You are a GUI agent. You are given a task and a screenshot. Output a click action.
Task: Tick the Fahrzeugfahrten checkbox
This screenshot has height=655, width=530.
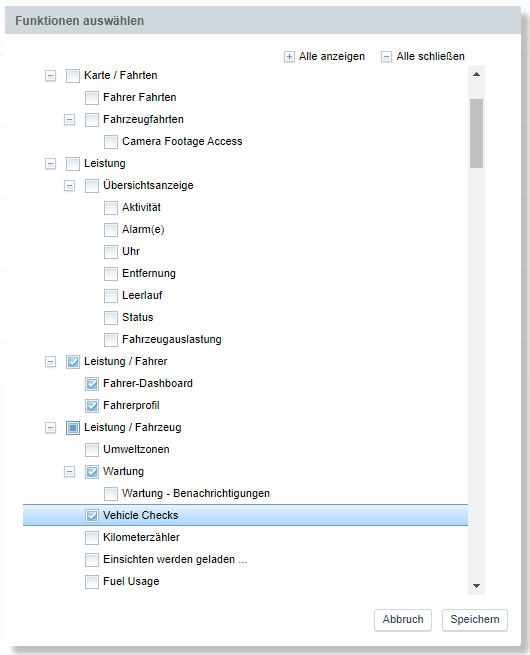(x=92, y=120)
